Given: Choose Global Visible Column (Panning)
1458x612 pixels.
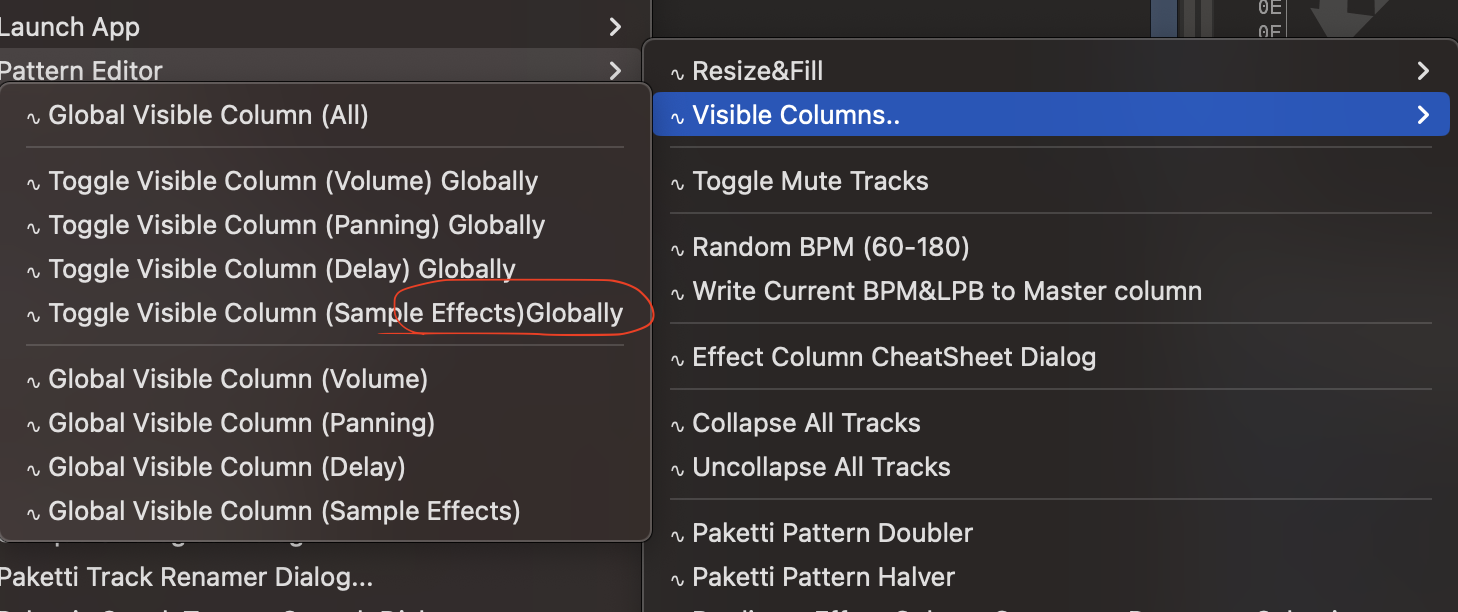Looking at the screenshot, I should [241, 423].
